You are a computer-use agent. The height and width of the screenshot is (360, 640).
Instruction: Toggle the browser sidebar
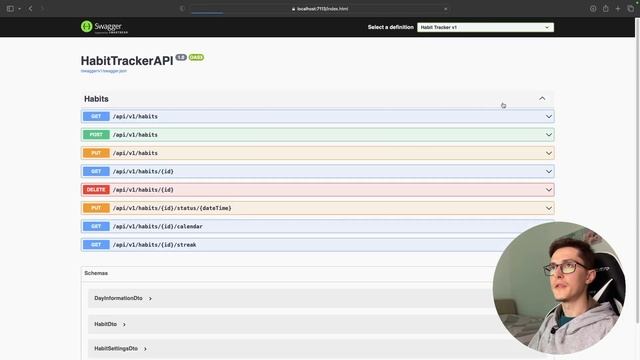pos(10,9)
